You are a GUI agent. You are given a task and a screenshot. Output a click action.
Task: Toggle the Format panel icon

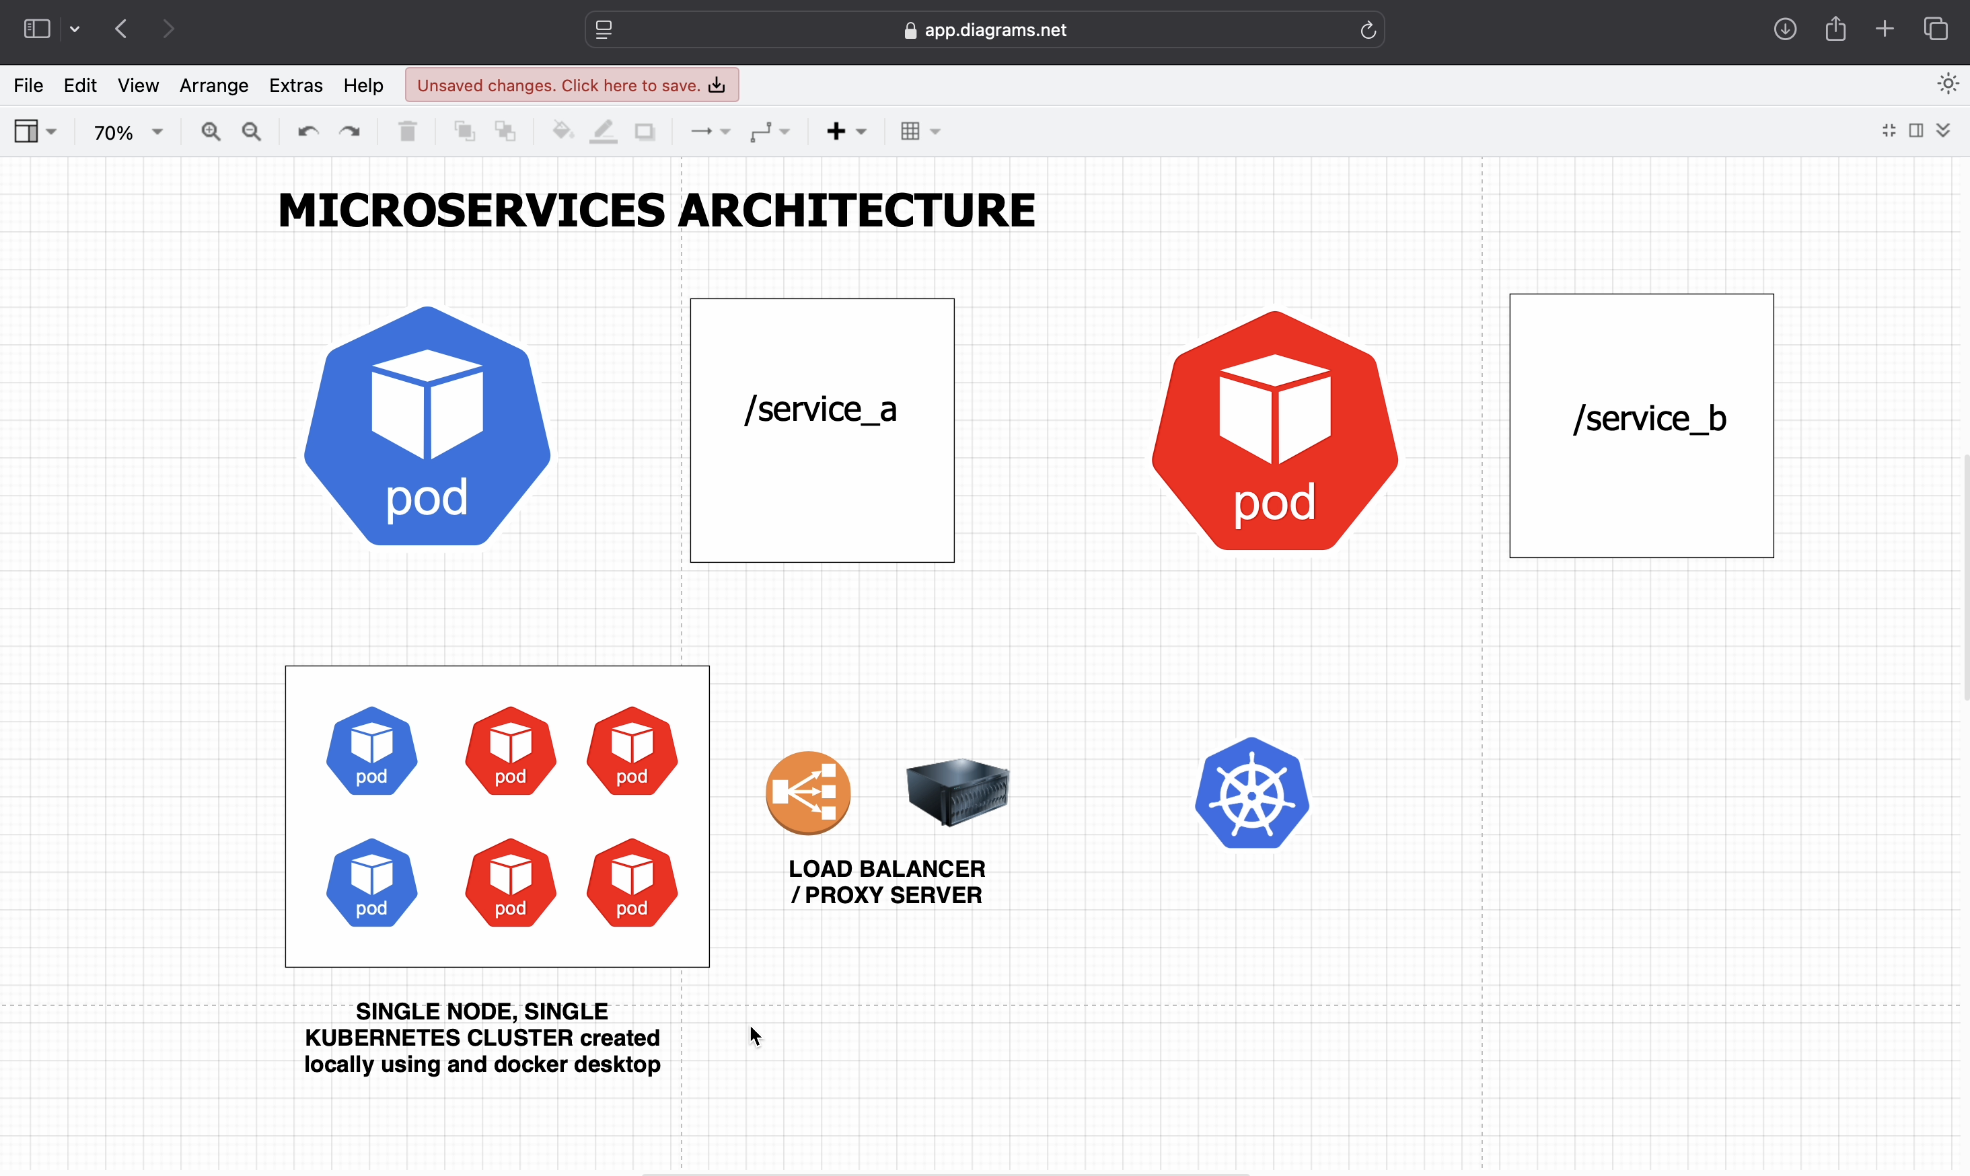pos(1916,131)
